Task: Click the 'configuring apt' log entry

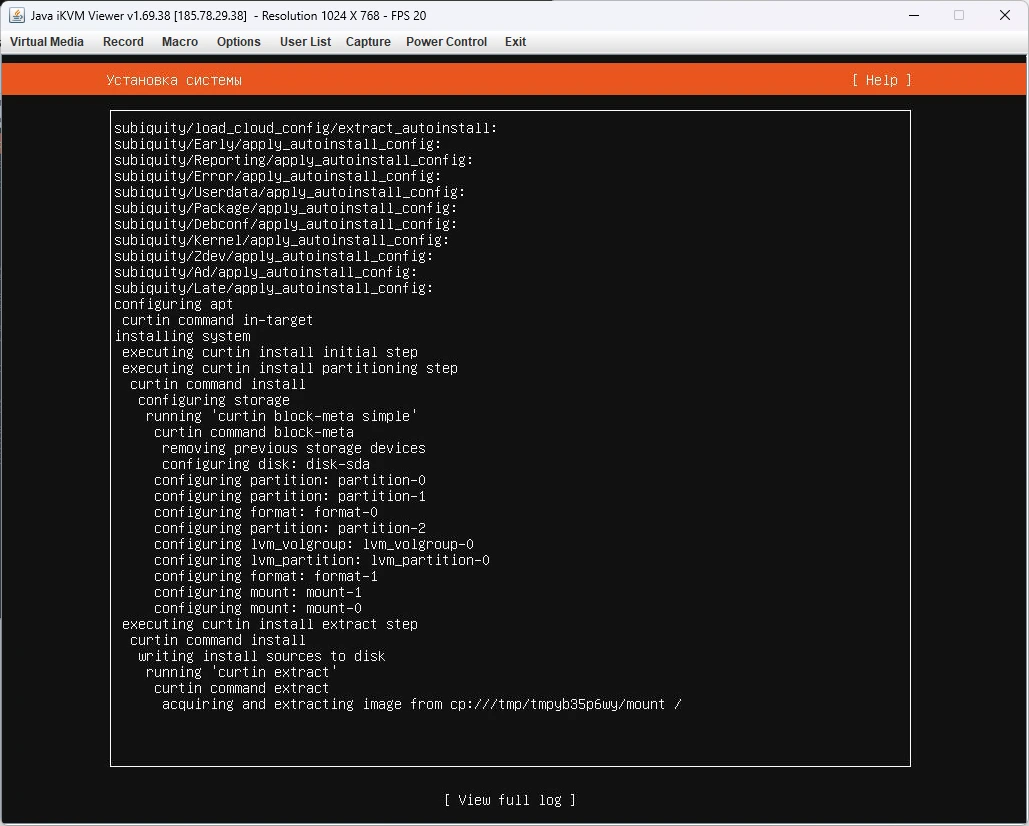Action: (173, 304)
